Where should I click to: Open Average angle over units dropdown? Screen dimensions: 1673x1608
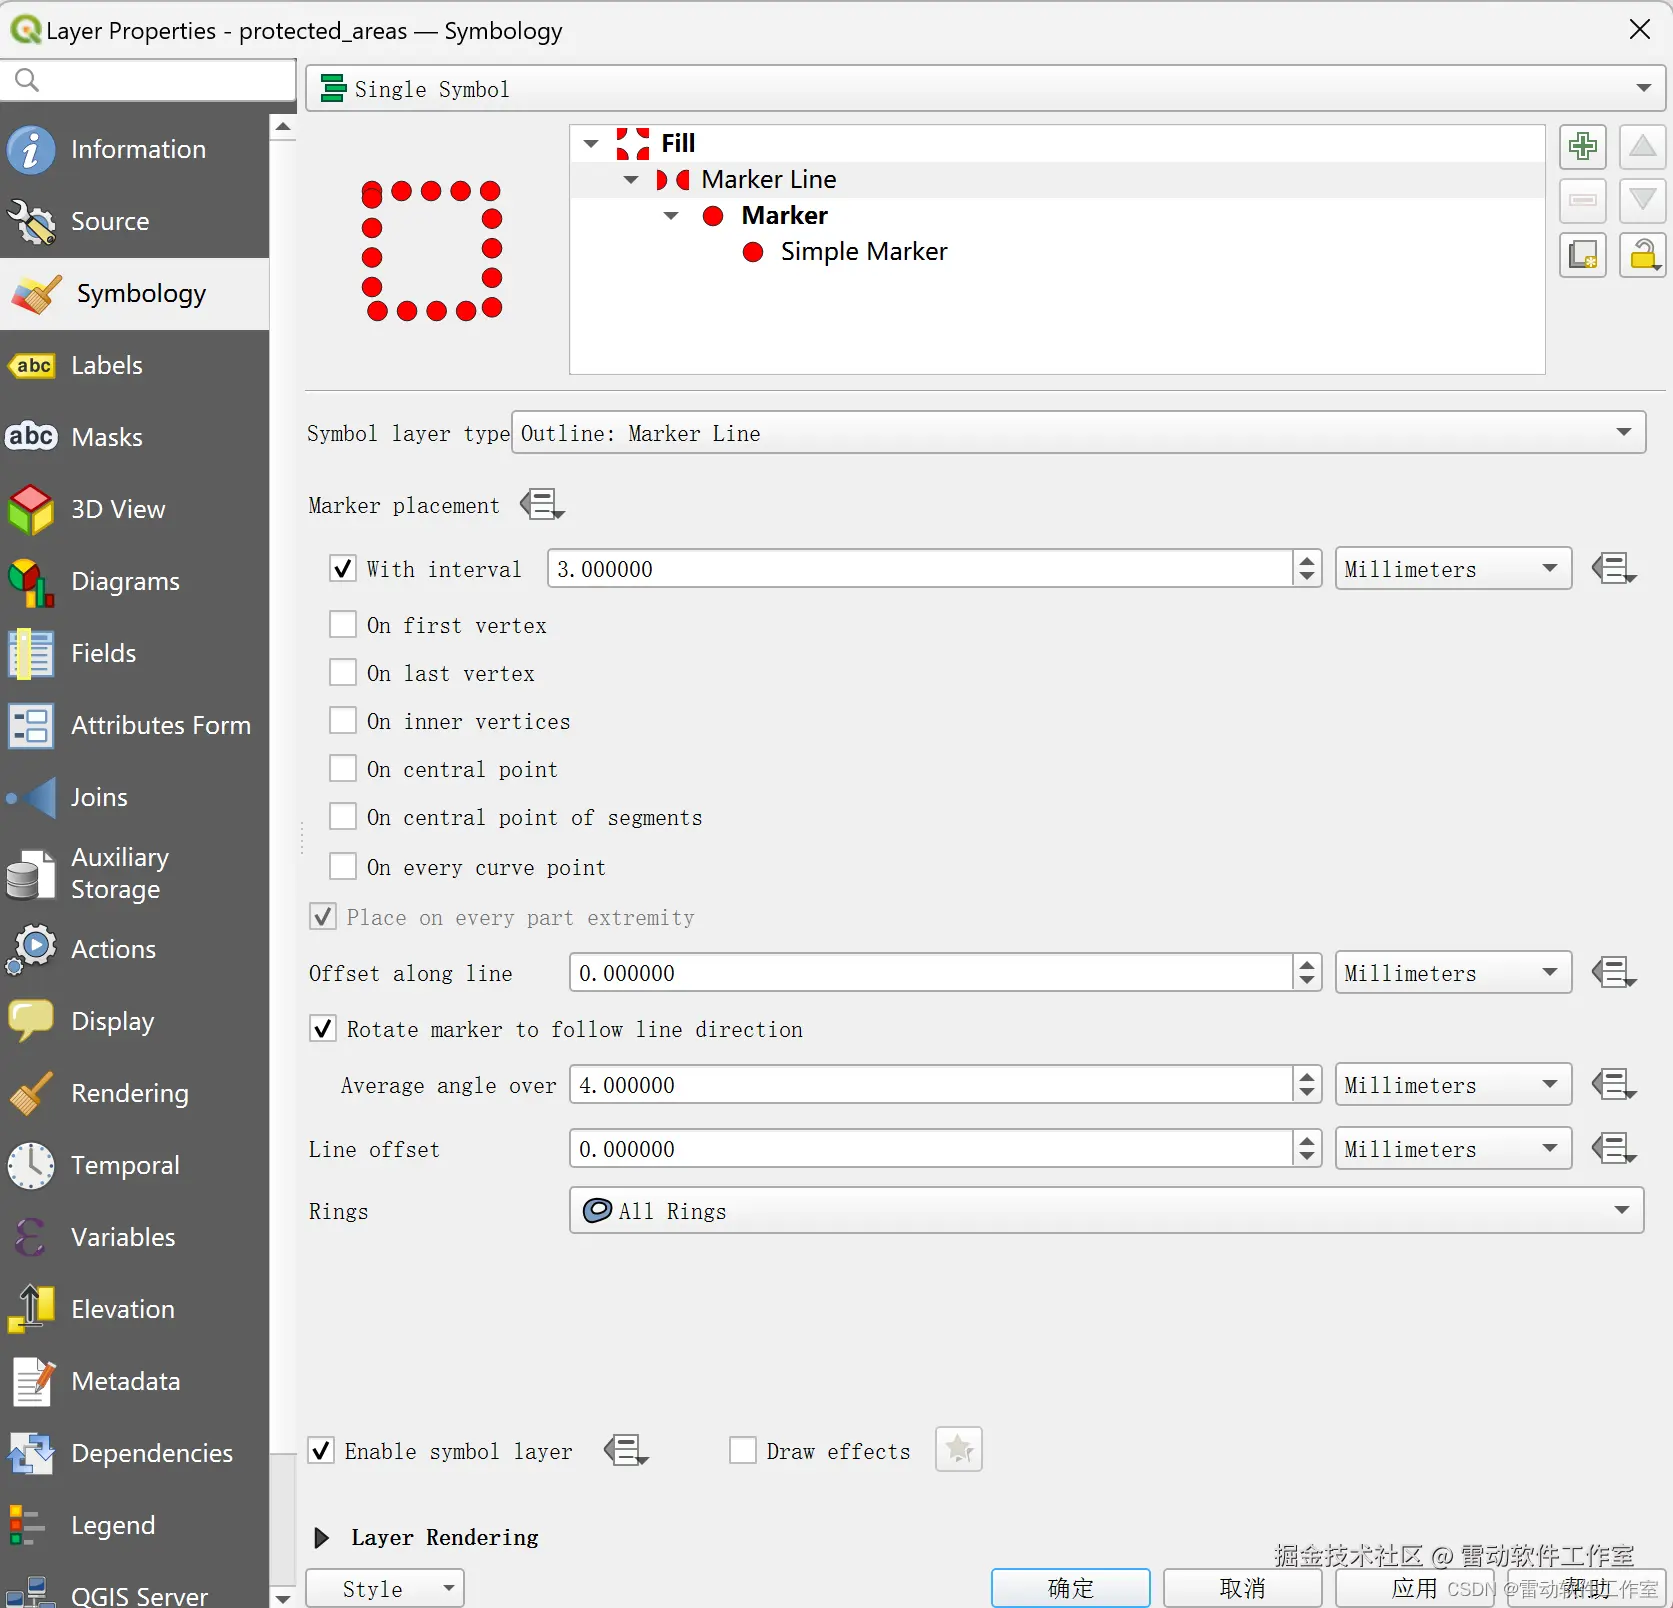(x=1453, y=1085)
